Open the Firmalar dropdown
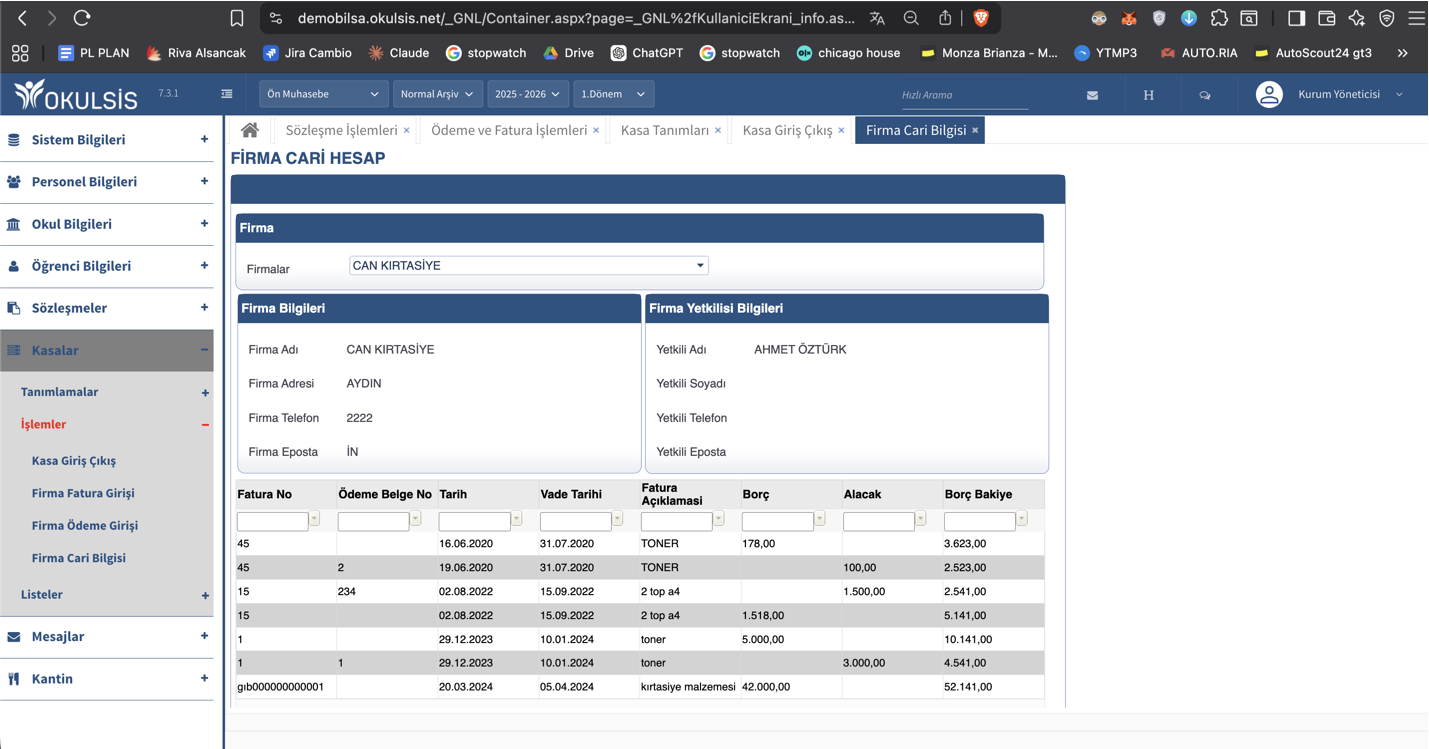Image resolution: width=1429 pixels, height=749 pixels. 528,266
